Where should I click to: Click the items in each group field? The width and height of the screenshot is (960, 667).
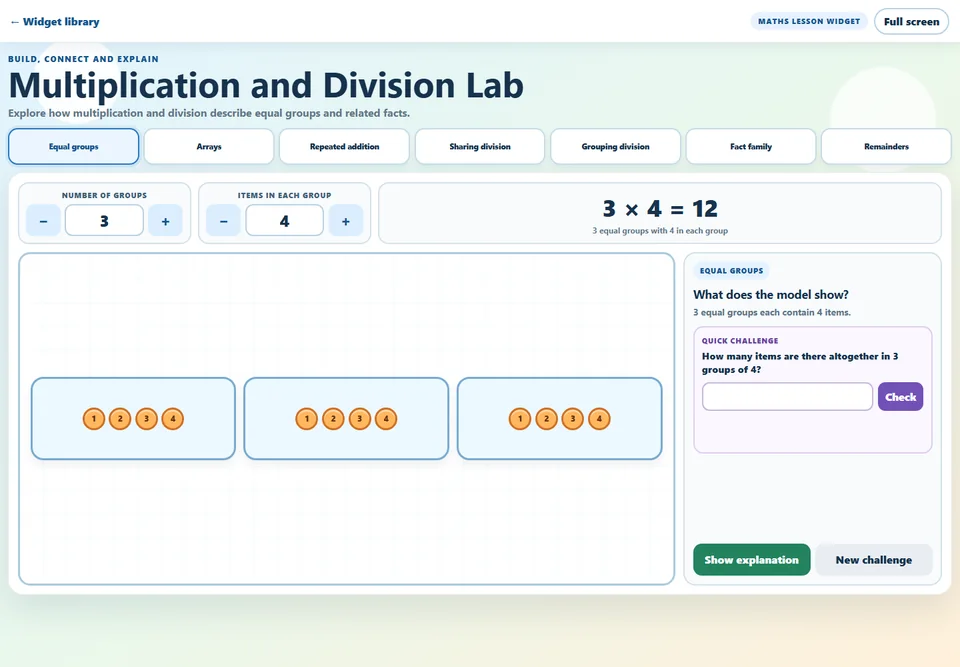(285, 220)
